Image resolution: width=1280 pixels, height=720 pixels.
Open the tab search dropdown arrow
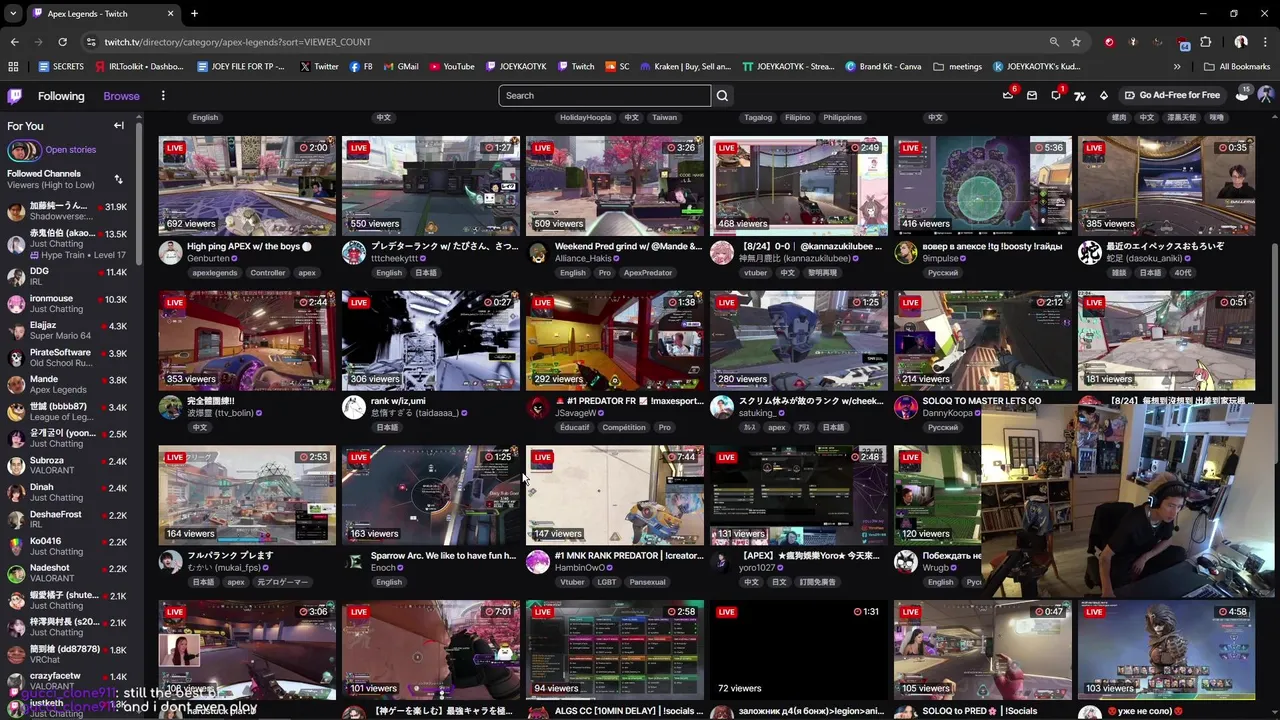(x=12, y=14)
